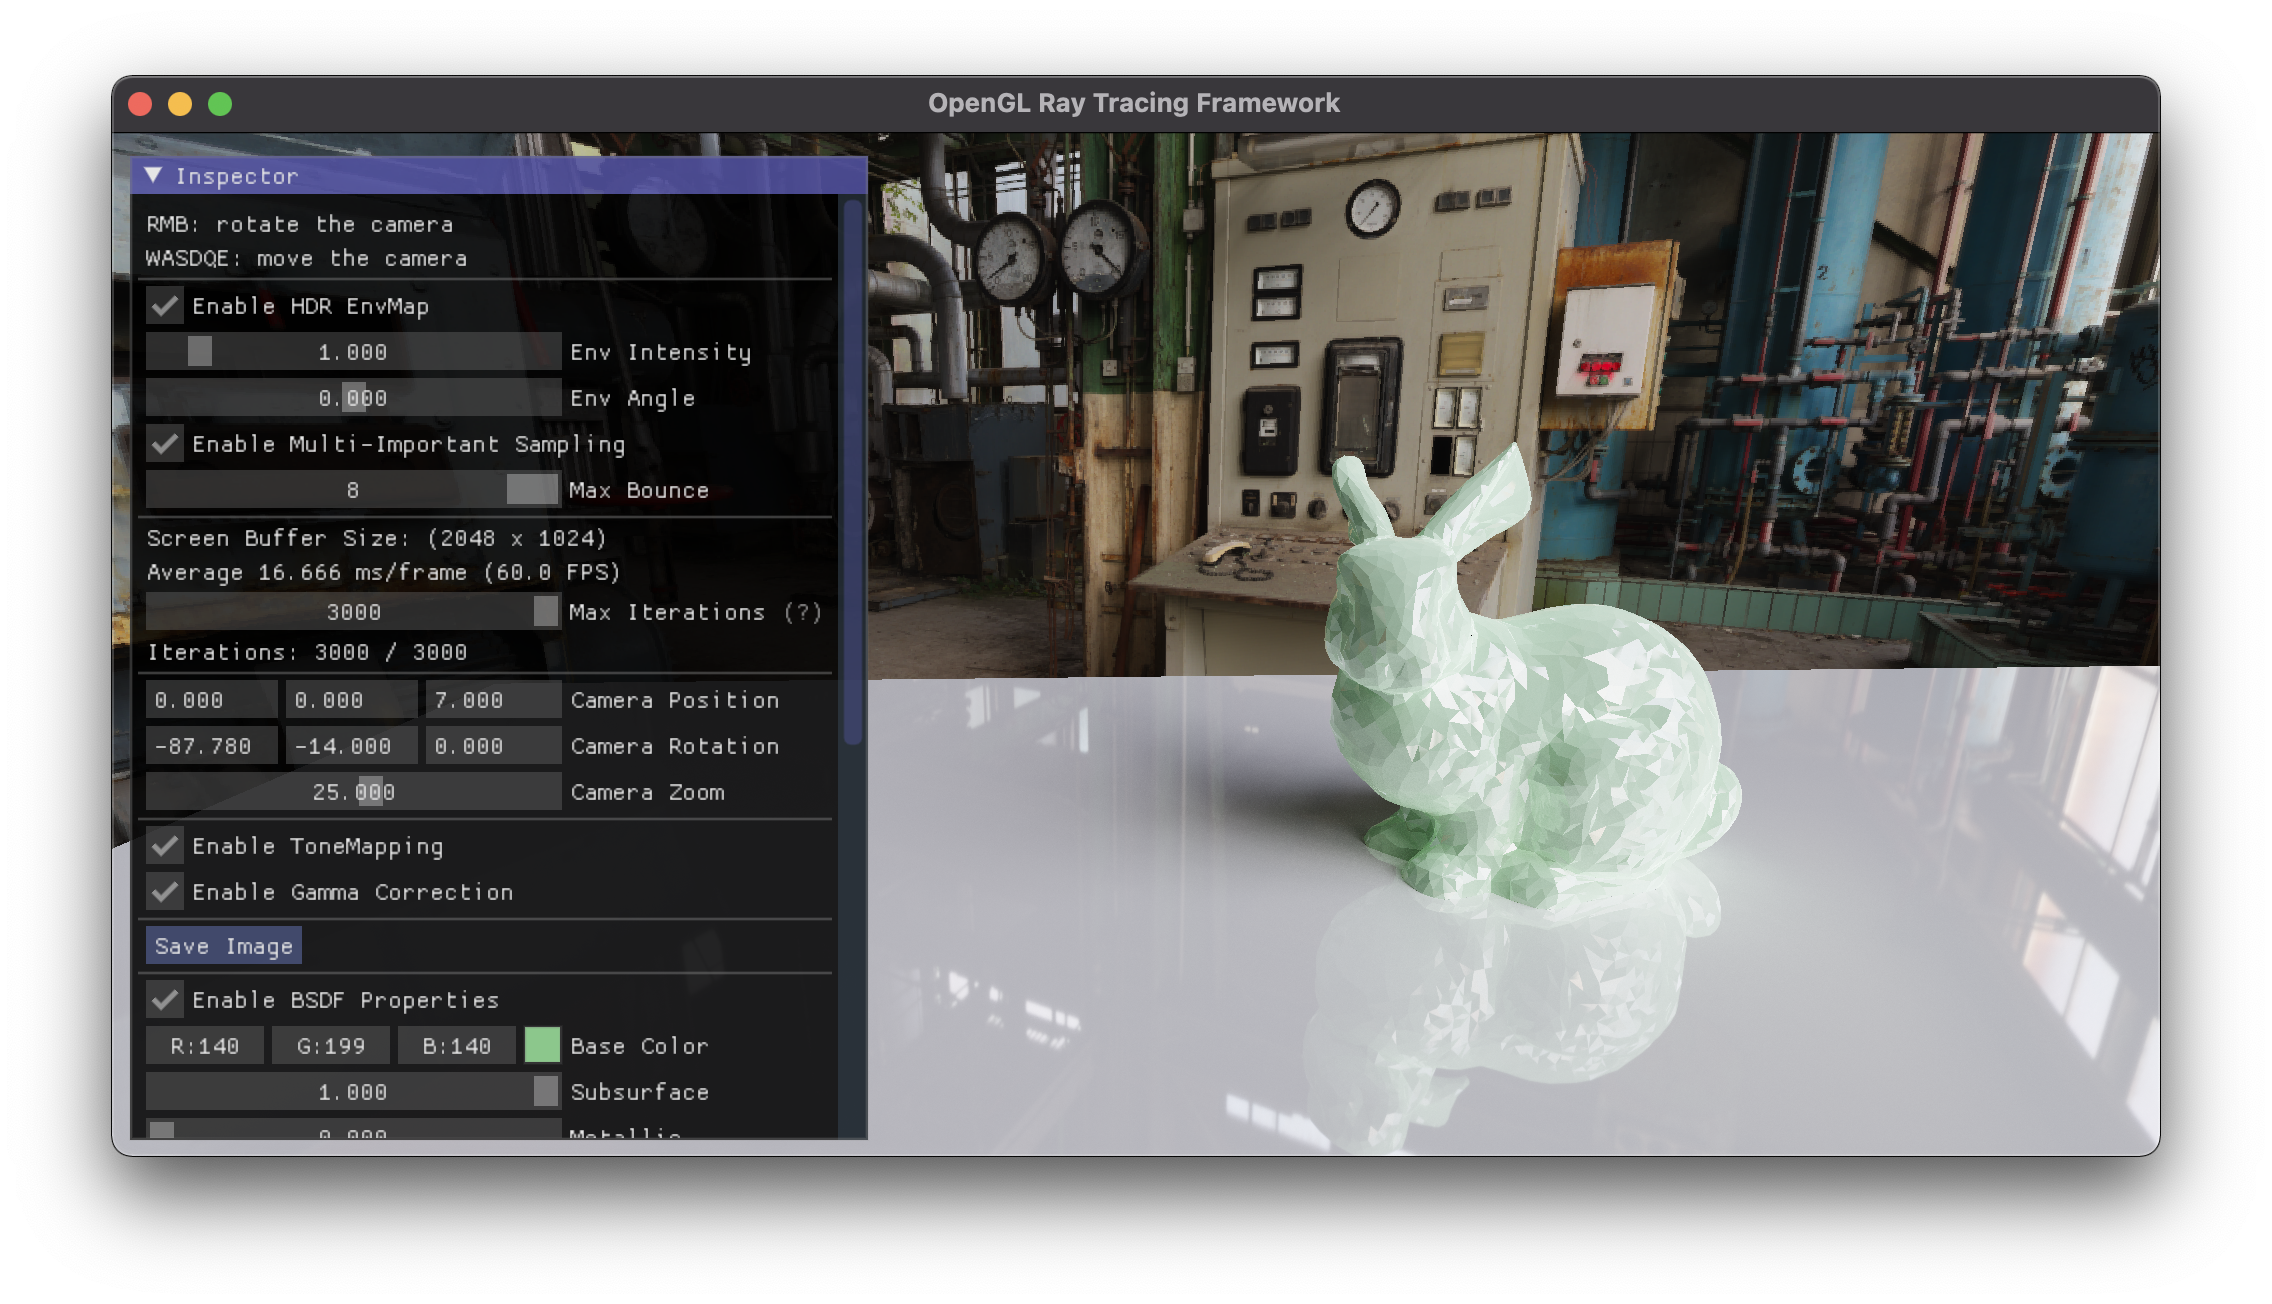2272x1304 pixels.
Task: Select Camera Position Z field
Action: point(492,700)
